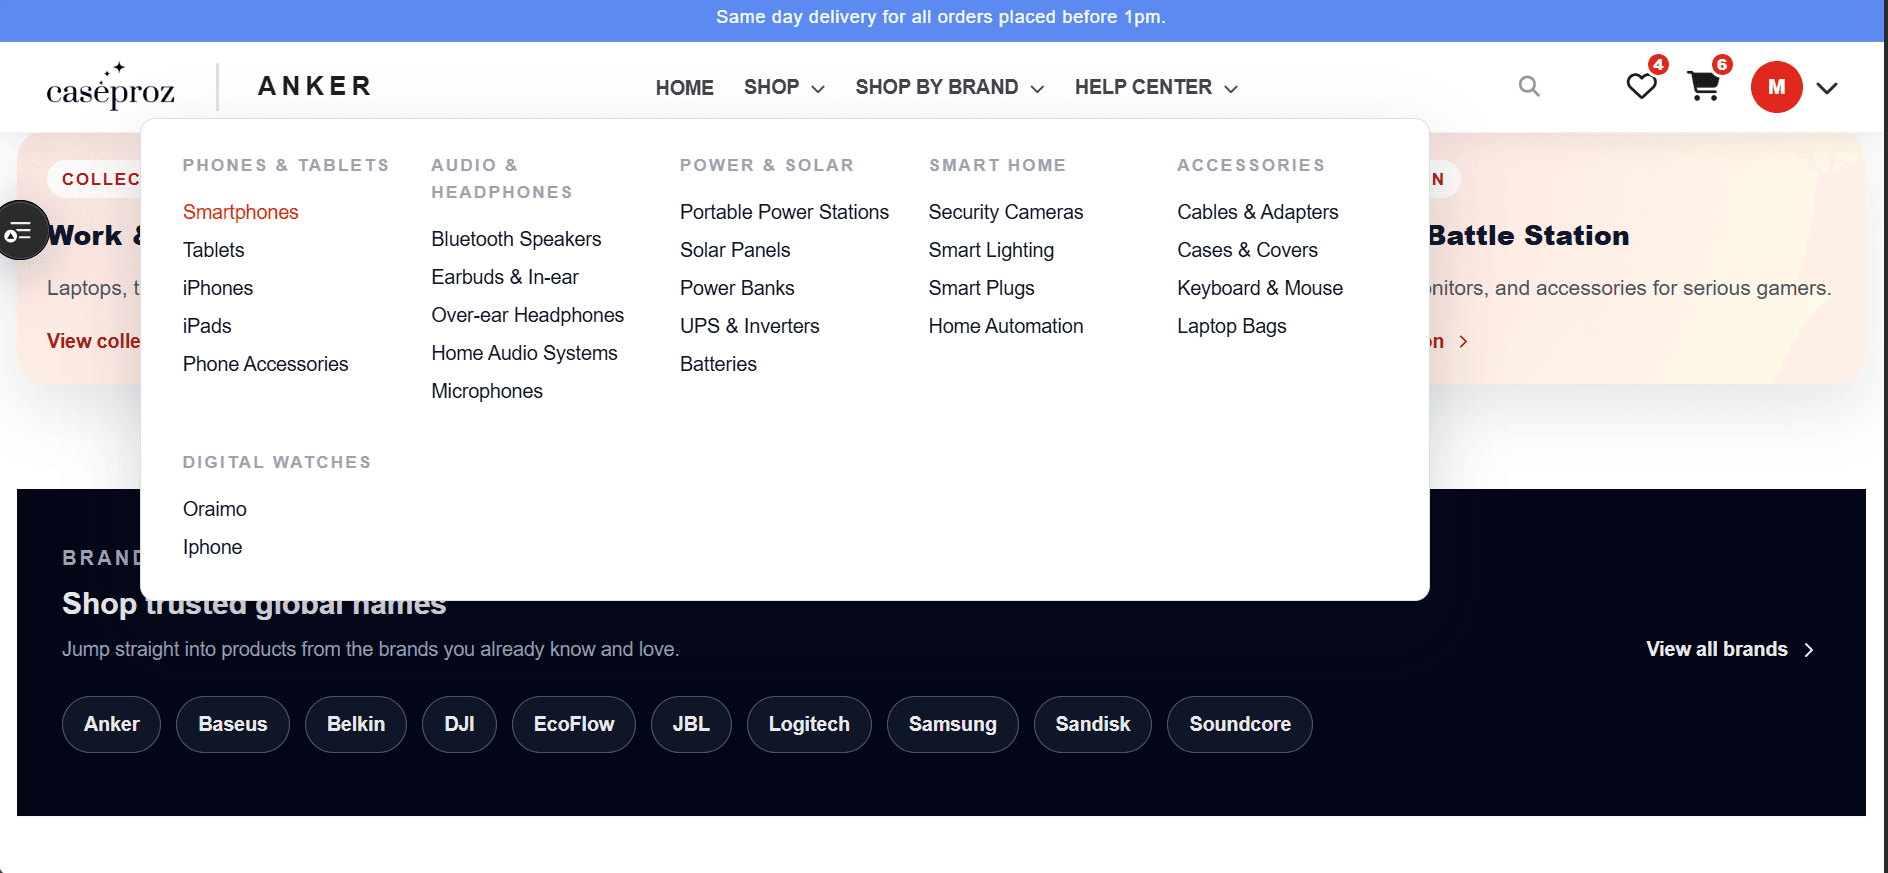Collapse the SHOP dropdown menu
Viewport: 1888px width, 873px height.
pyautogui.click(x=784, y=88)
